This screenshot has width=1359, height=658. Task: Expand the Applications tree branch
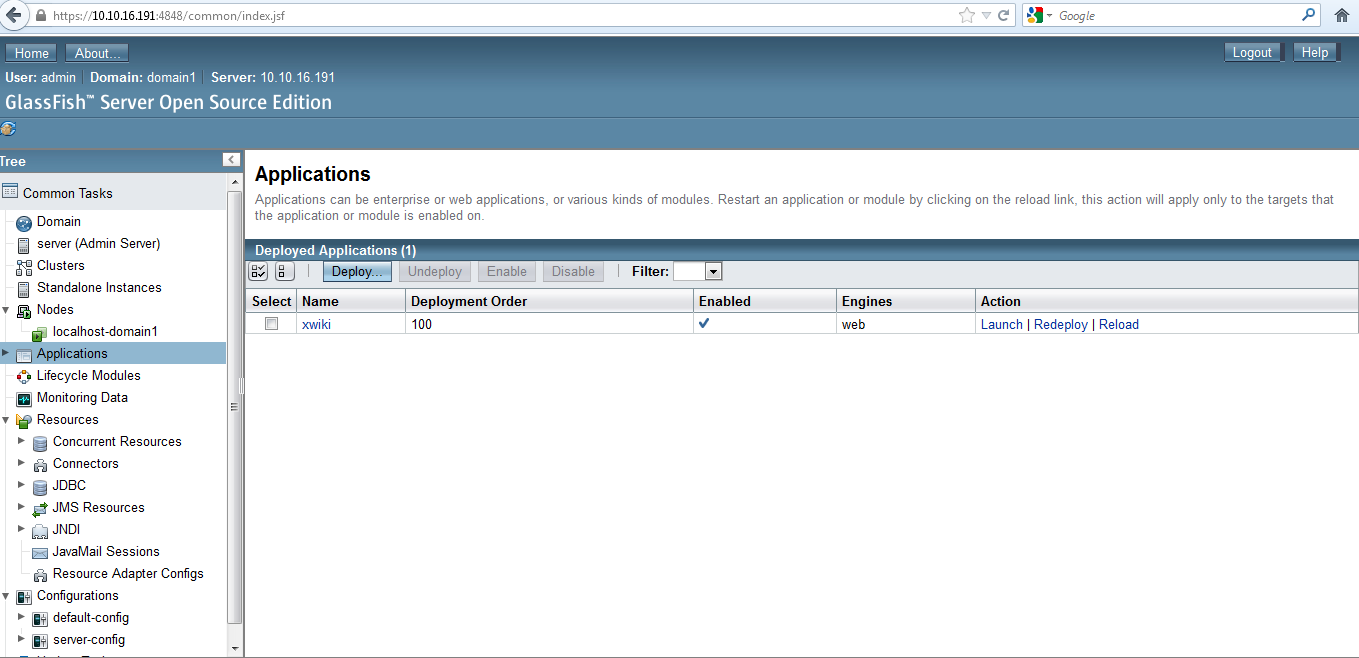pyautogui.click(x=6, y=353)
